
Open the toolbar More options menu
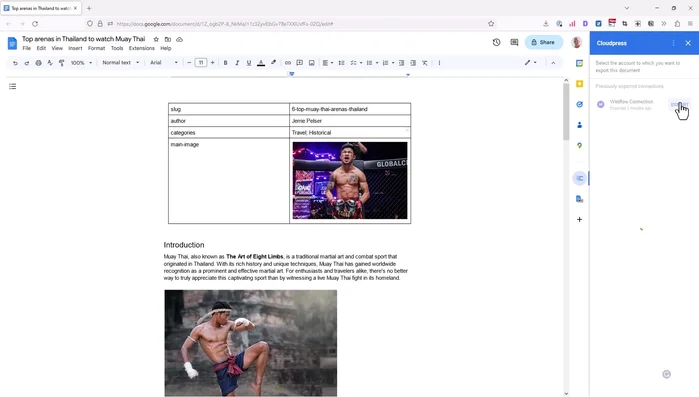(439, 63)
